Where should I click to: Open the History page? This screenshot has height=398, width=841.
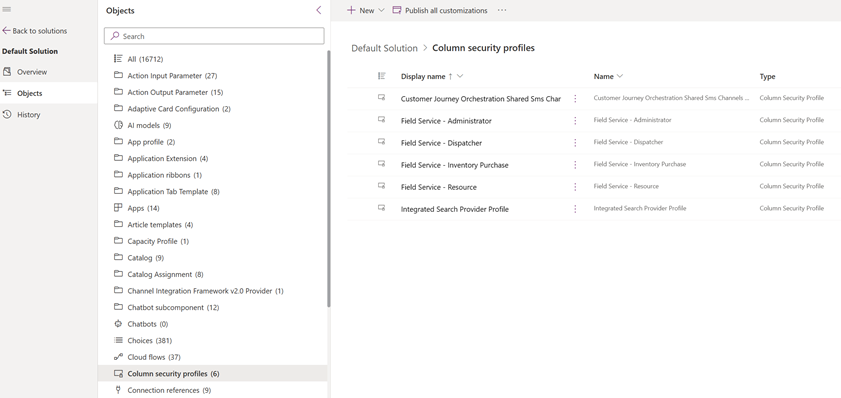tap(28, 115)
